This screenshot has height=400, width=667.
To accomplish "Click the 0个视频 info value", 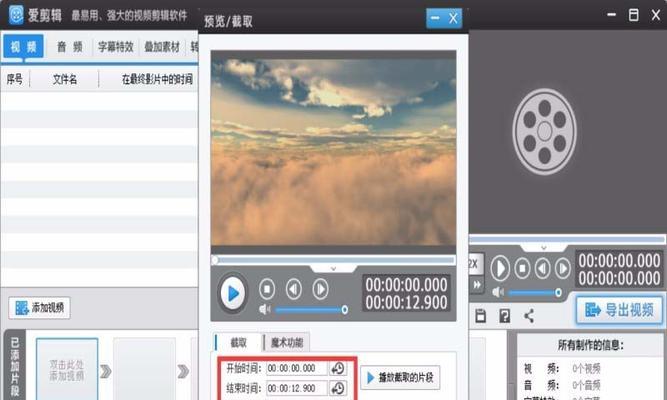I will pyautogui.click(x=586, y=368).
